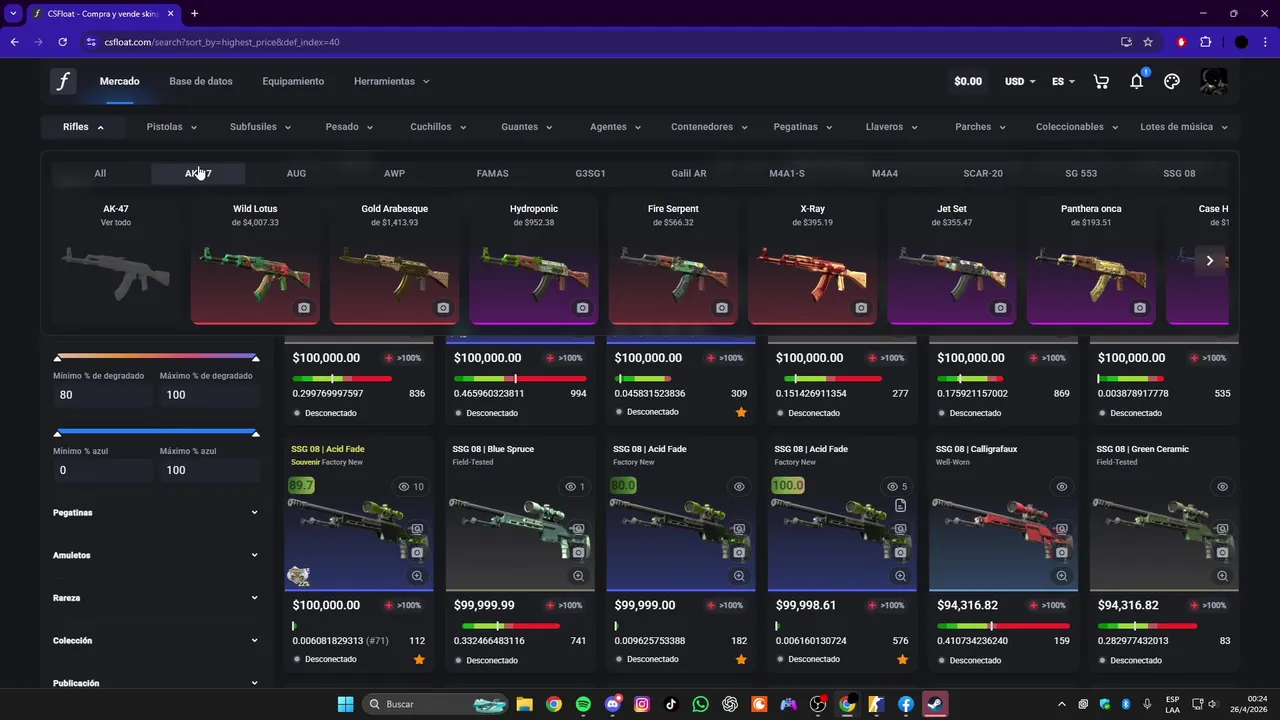Toggle watch eye on $99,999.00 Acid Fade
Image resolution: width=1280 pixels, height=720 pixels.
pyautogui.click(x=739, y=487)
